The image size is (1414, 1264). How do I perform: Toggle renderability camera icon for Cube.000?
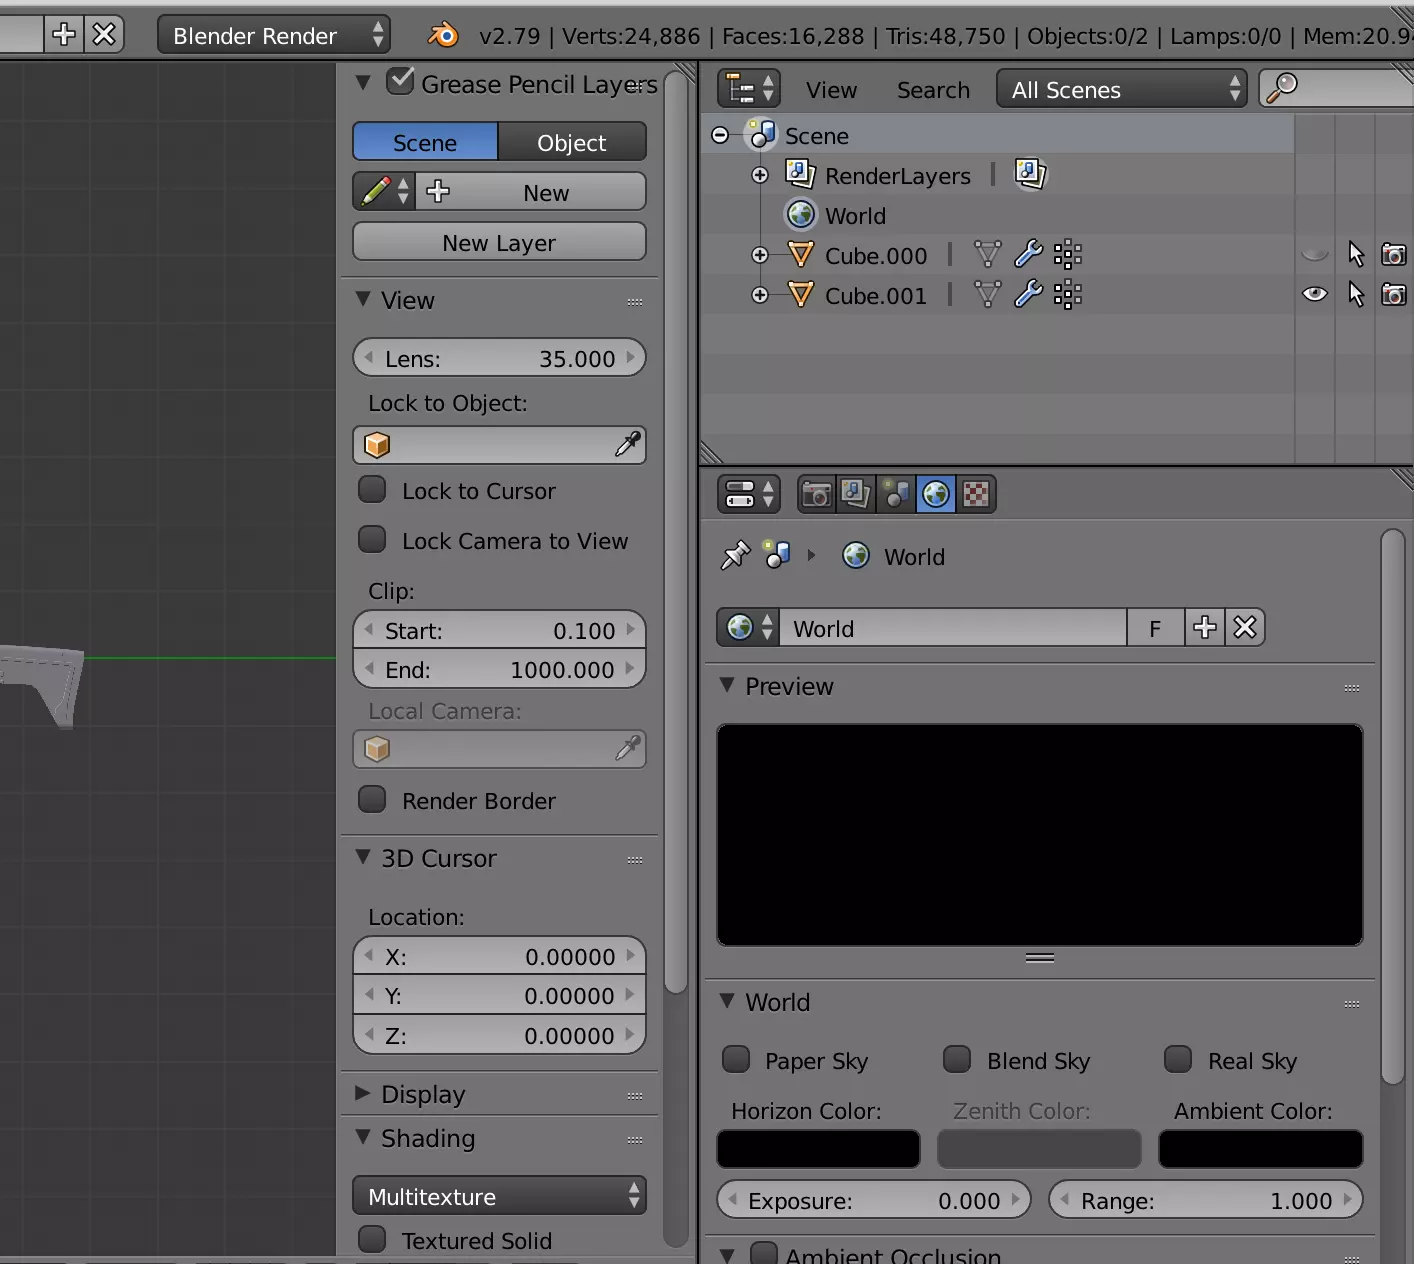point(1393,255)
